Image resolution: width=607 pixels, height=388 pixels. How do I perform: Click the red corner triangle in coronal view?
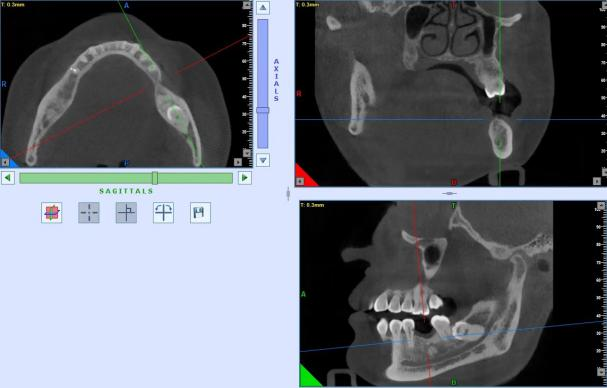point(304,177)
